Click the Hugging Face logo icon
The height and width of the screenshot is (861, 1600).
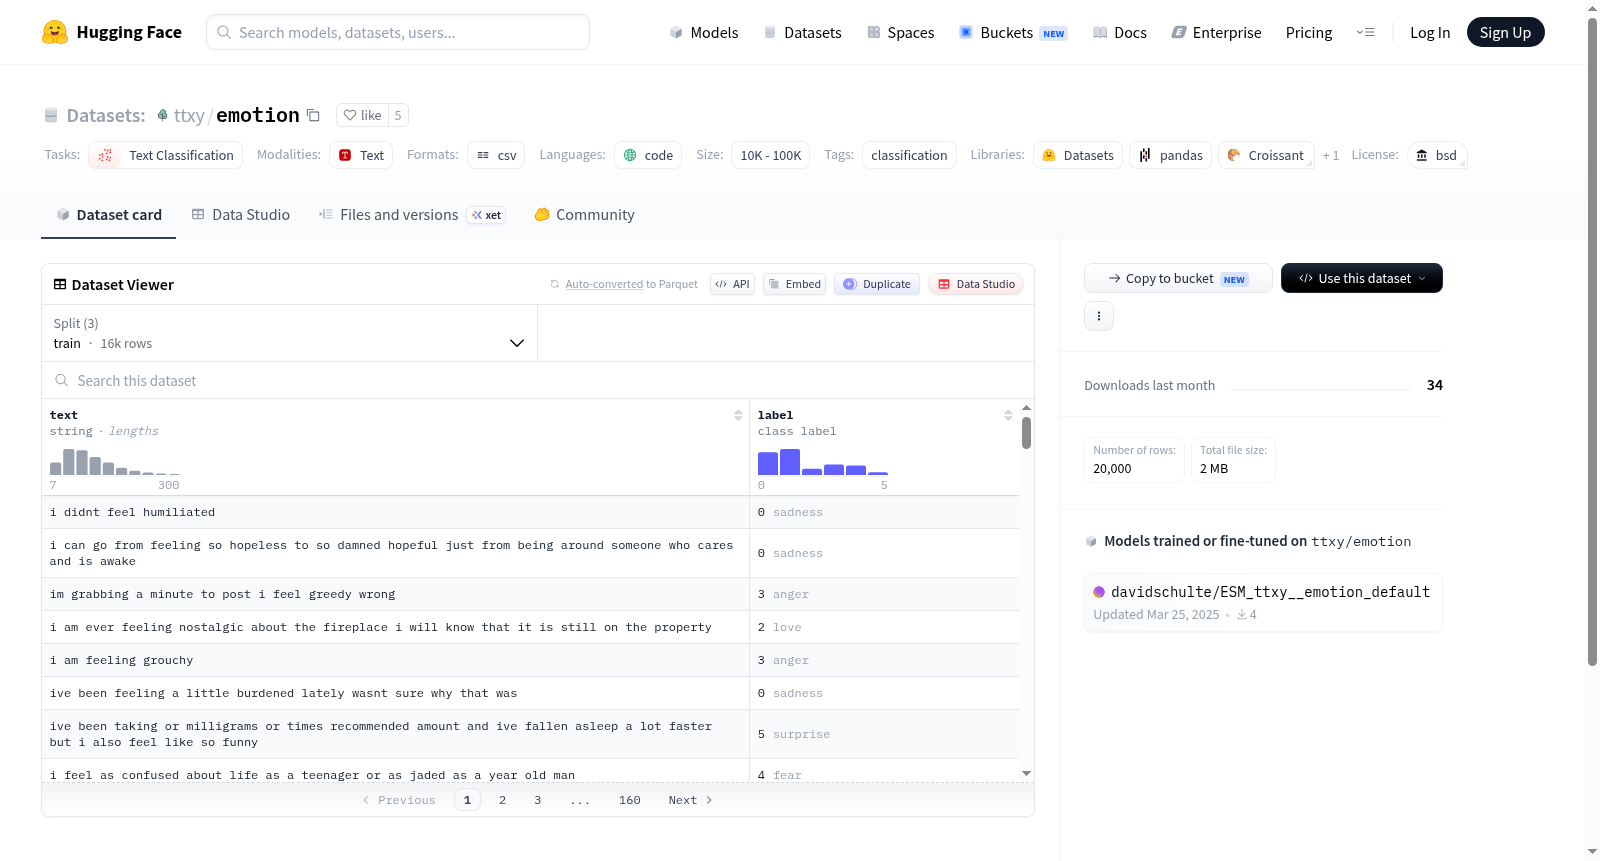pyautogui.click(x=55, y=32)
